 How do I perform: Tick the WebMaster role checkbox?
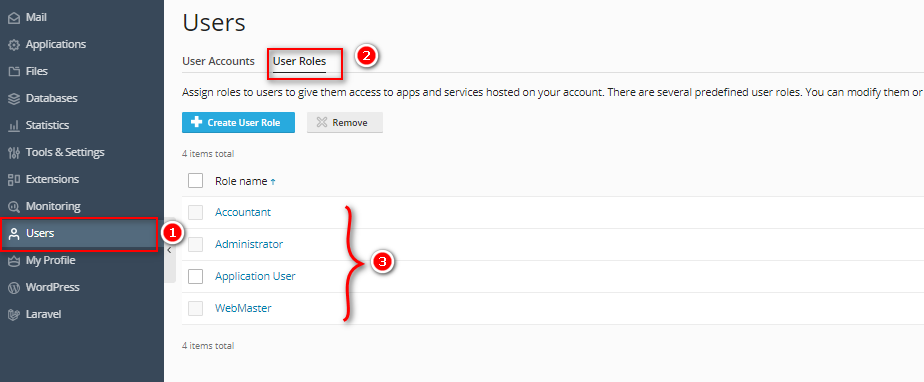click(196, 308)
